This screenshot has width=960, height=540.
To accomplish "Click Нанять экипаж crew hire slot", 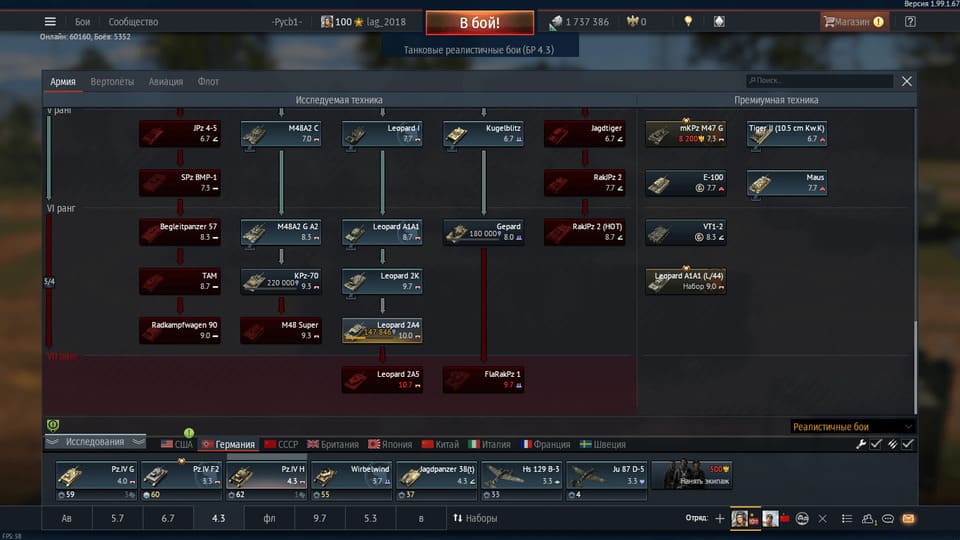I will click(692, 475).
